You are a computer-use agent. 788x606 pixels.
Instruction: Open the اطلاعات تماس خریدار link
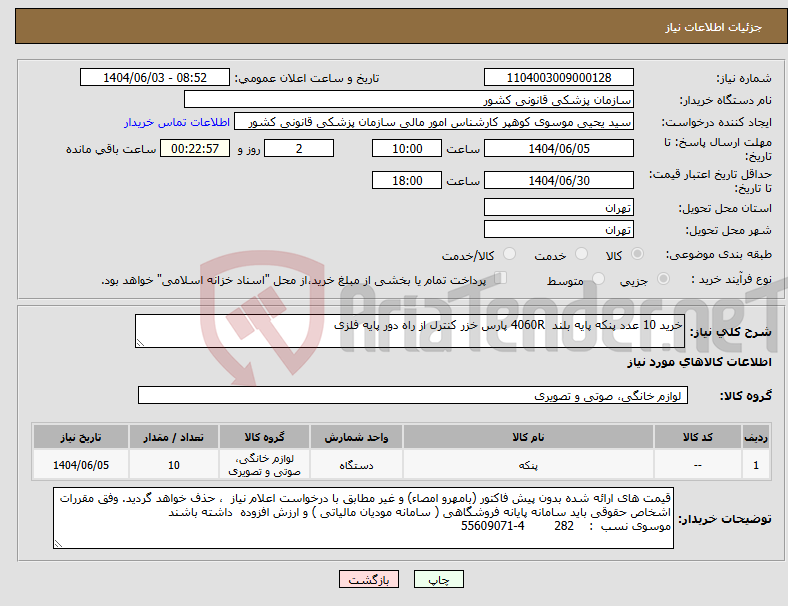pyautogui.click(x=177, y=122)
